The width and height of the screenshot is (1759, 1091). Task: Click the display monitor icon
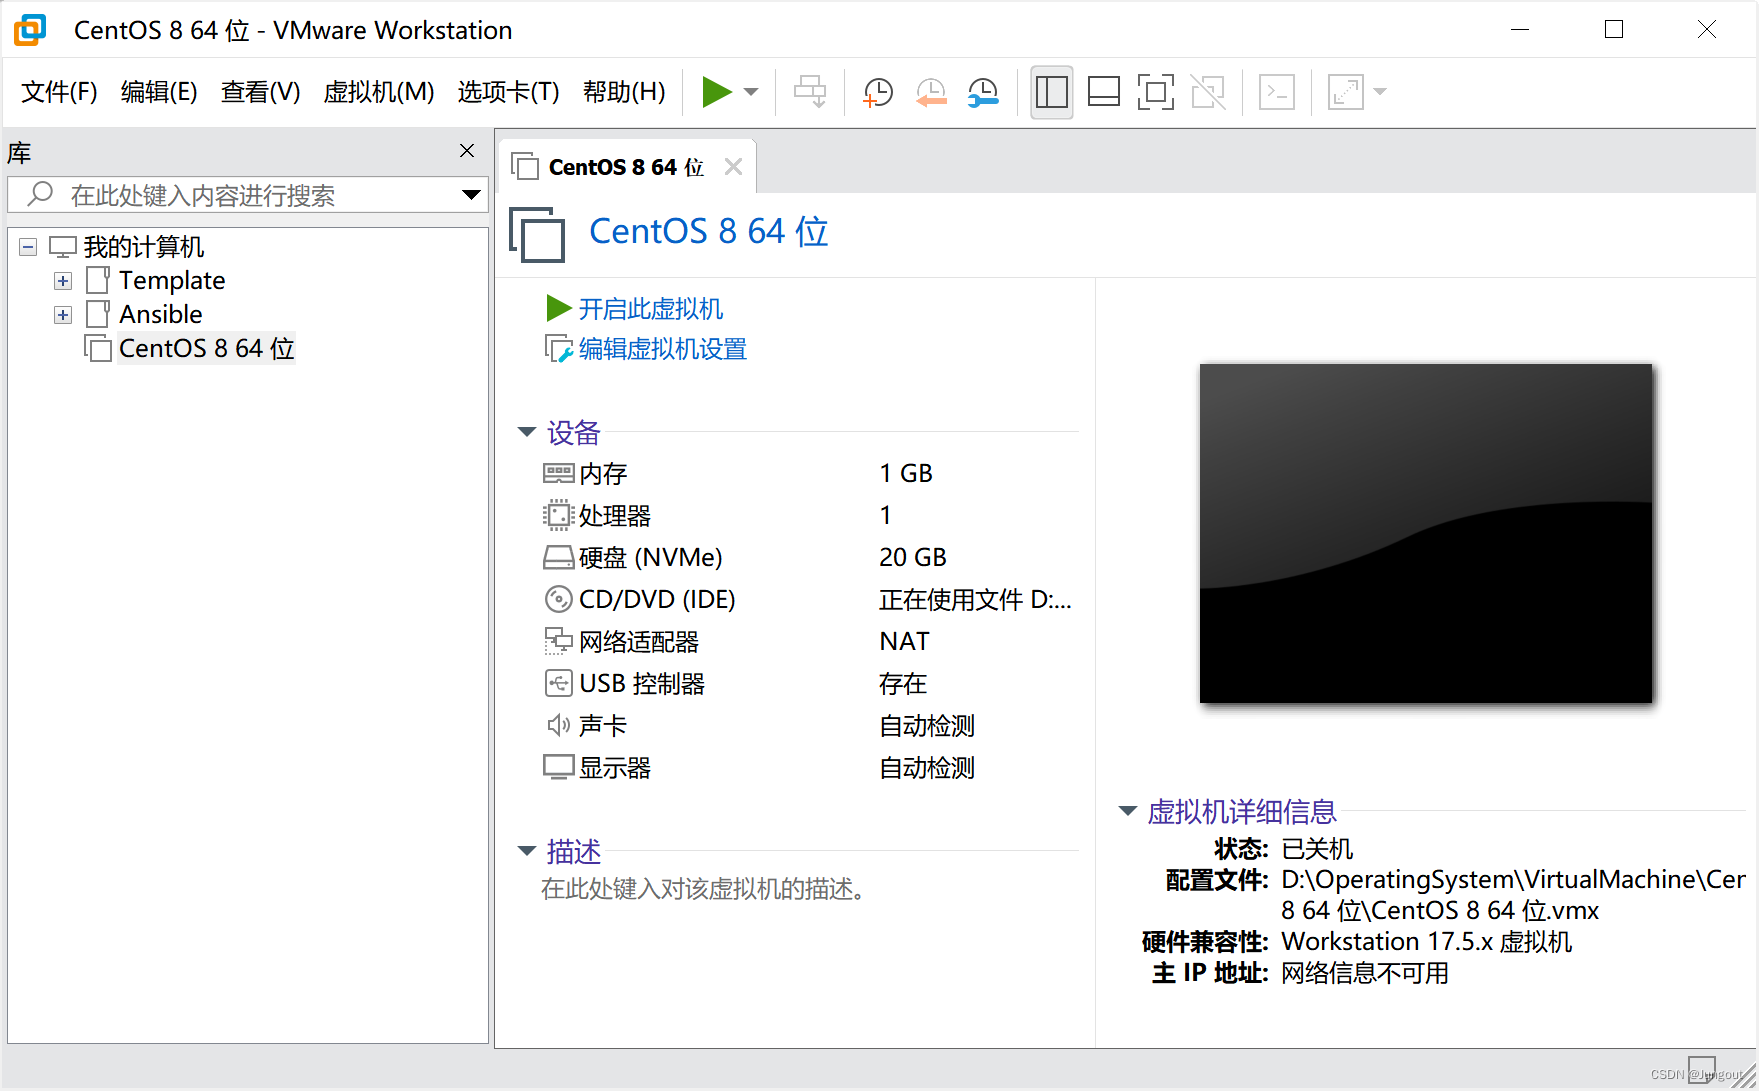(x=558, y=767)
